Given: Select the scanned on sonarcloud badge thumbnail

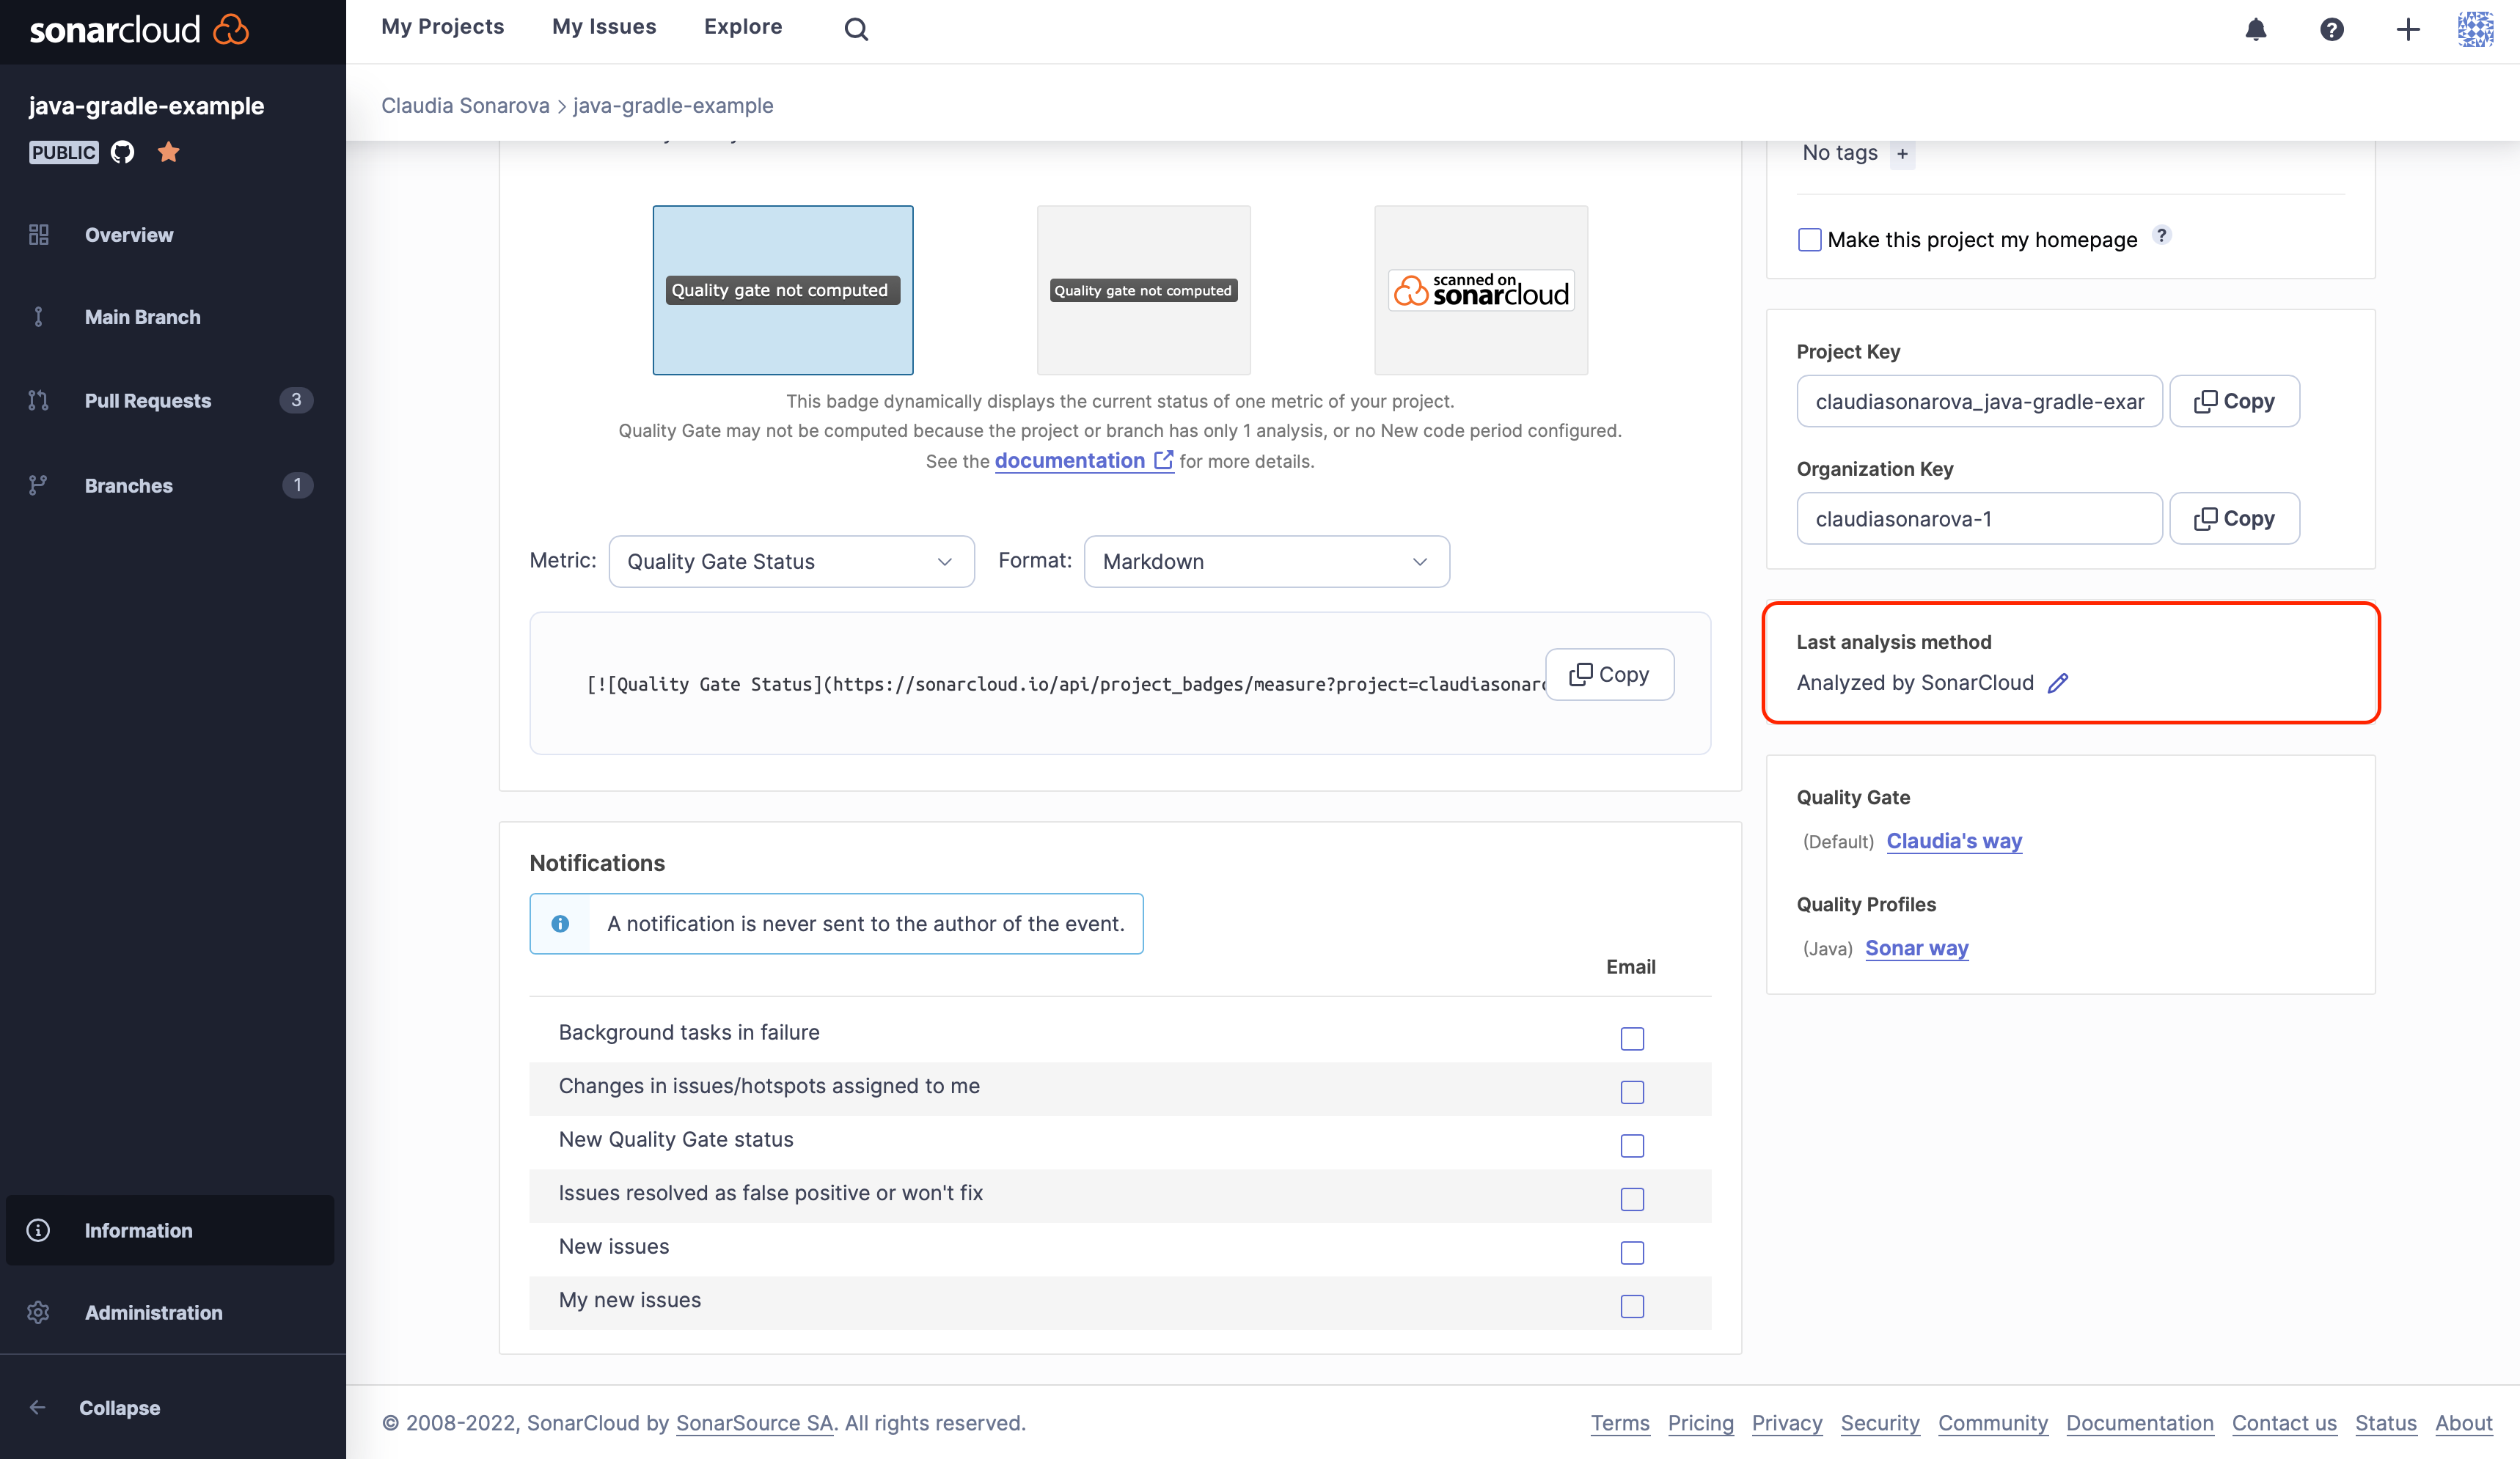Looking at the screenshot, I should (1481, 290).
